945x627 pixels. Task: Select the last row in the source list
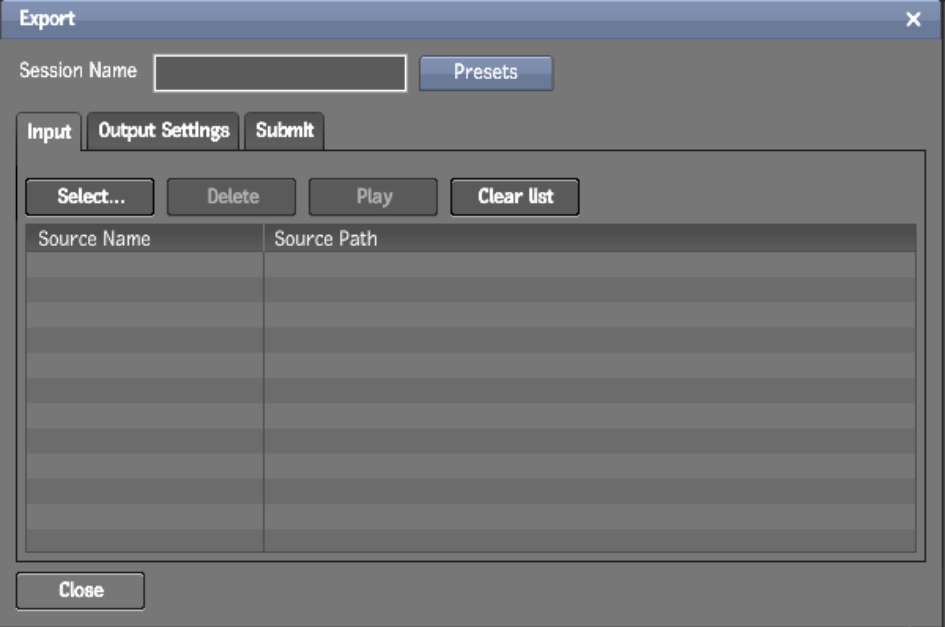[470, 541]
